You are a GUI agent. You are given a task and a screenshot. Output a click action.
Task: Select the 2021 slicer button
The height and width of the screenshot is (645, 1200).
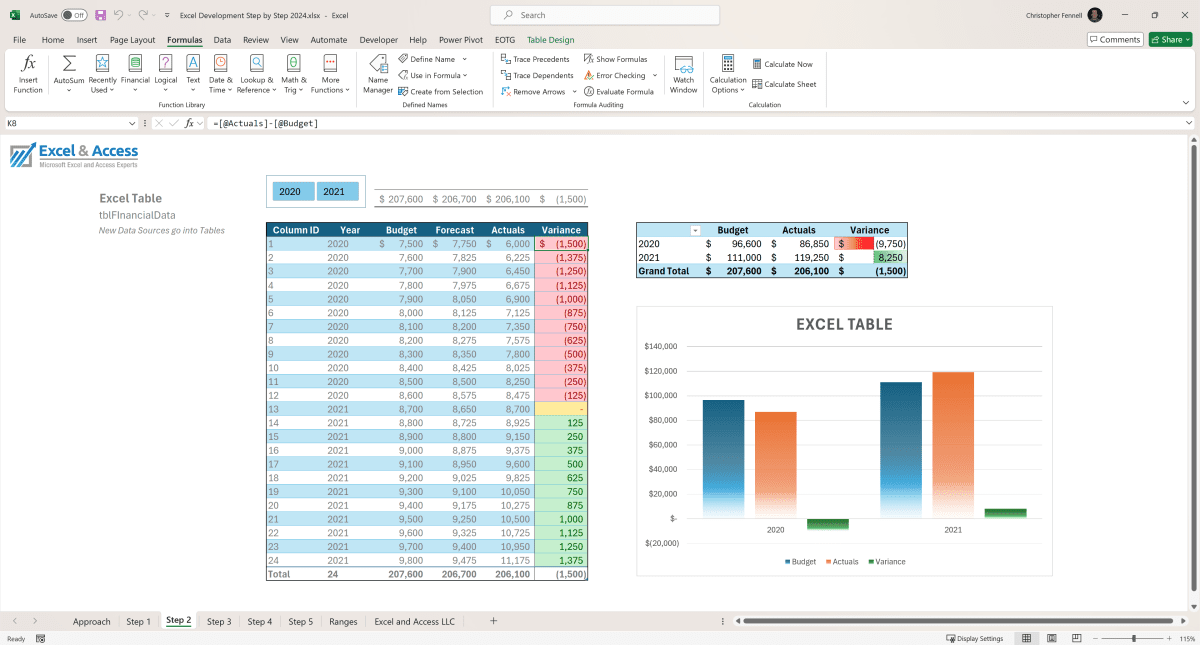pyautogui.click(x=337, y=191)
